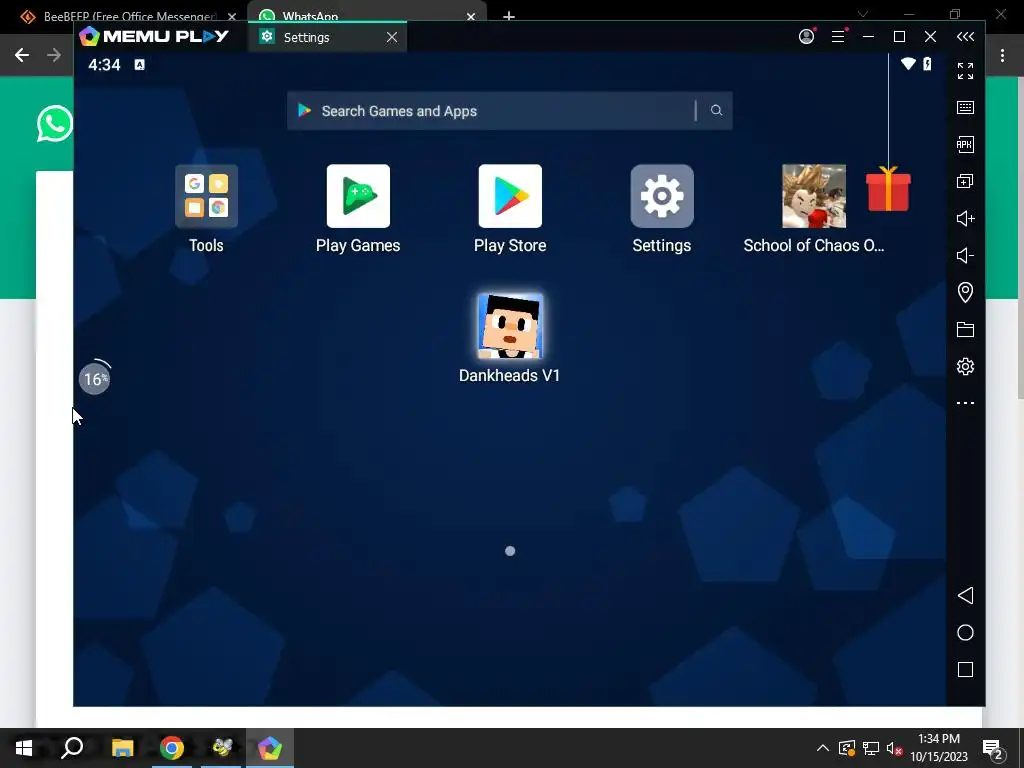Image resolution: width=1024 pixels, height=768 pixels.
Task: Click the home screen page indicator dot
Action: (x=510, y=551)
